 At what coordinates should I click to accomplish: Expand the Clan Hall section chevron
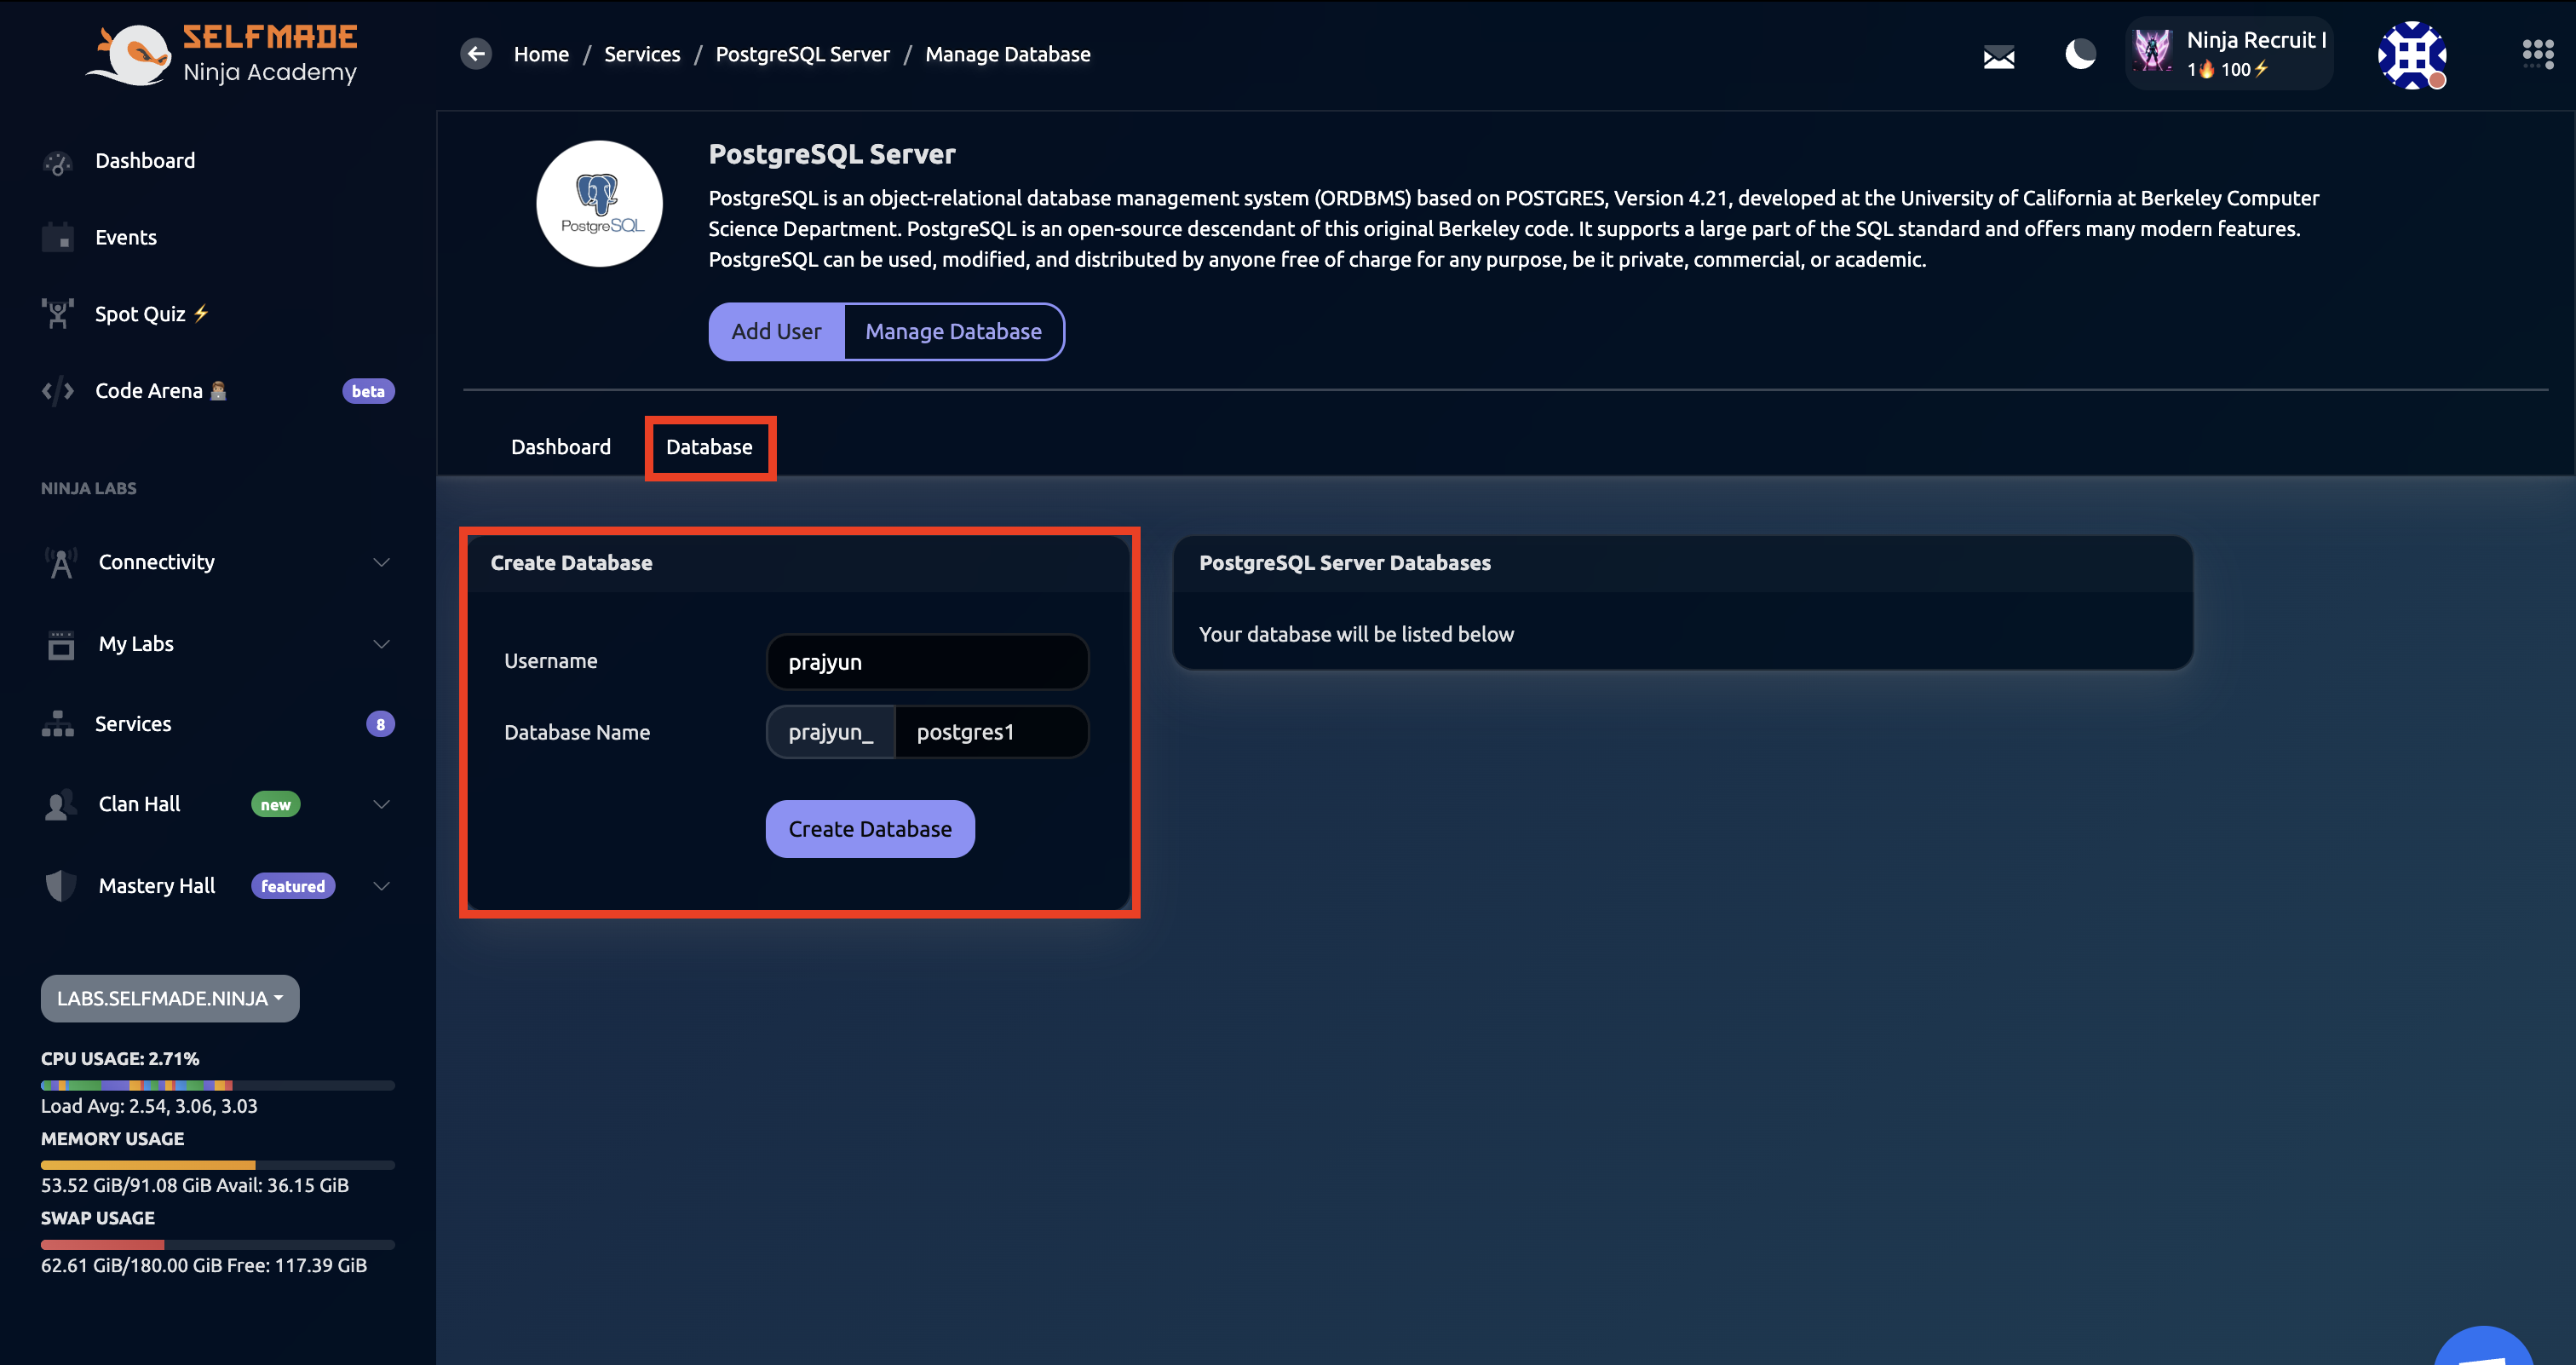(381, 805)
